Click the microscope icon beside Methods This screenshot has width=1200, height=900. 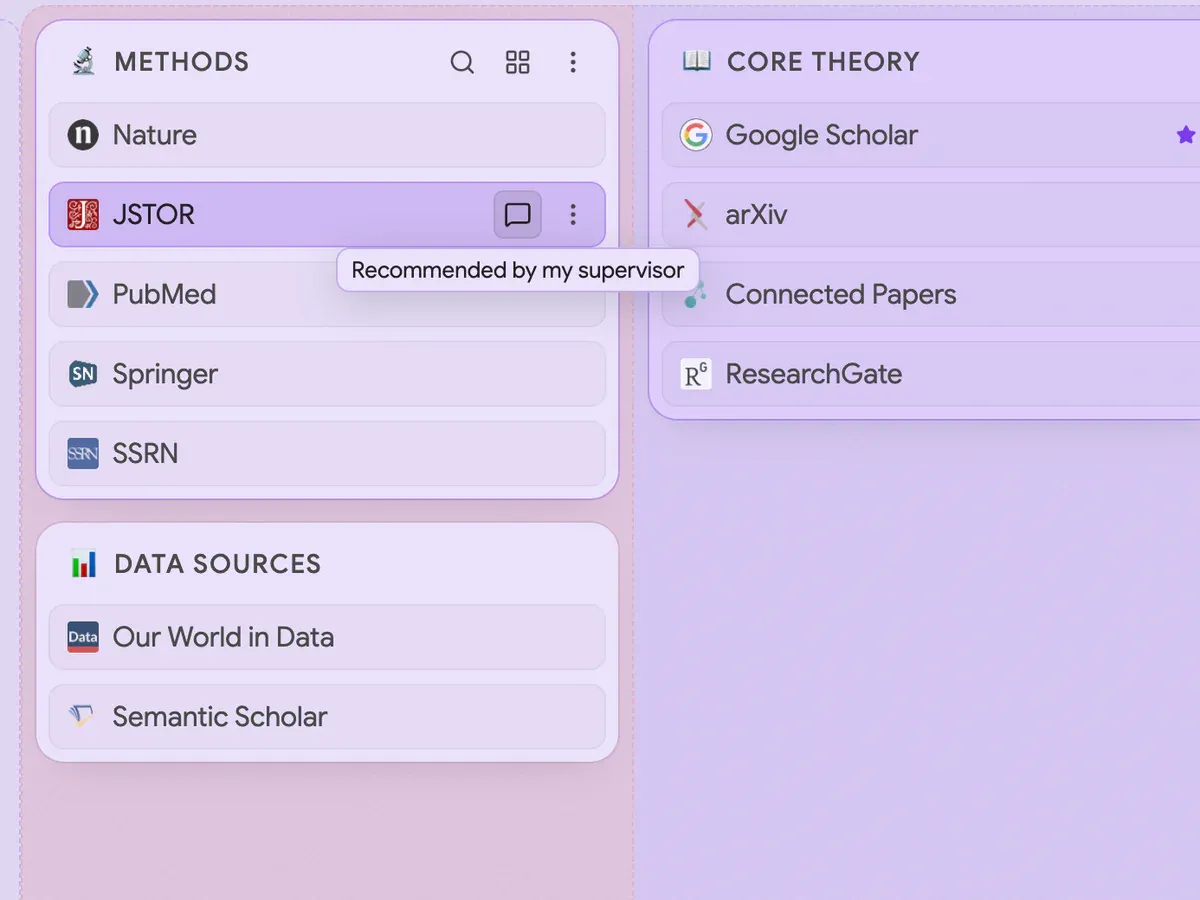click(x=84, y=62)
